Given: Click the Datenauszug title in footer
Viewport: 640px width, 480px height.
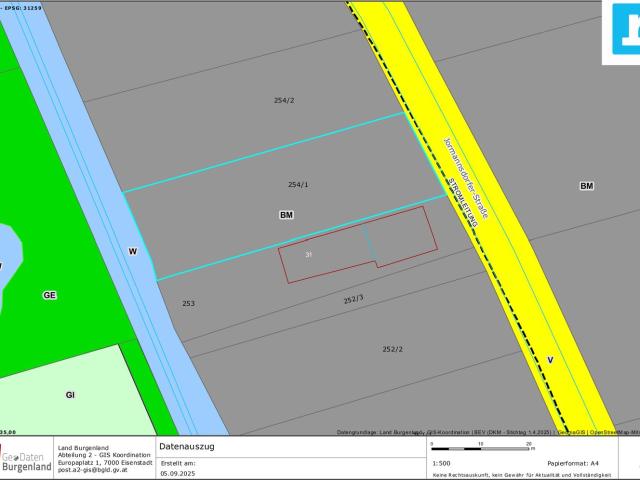Looking at the screenshot, I should point(187,445).
